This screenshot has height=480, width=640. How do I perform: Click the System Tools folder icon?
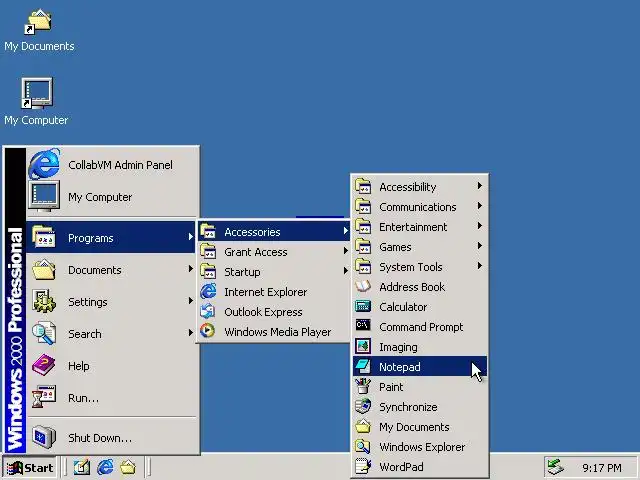click(x=362, y=266)
